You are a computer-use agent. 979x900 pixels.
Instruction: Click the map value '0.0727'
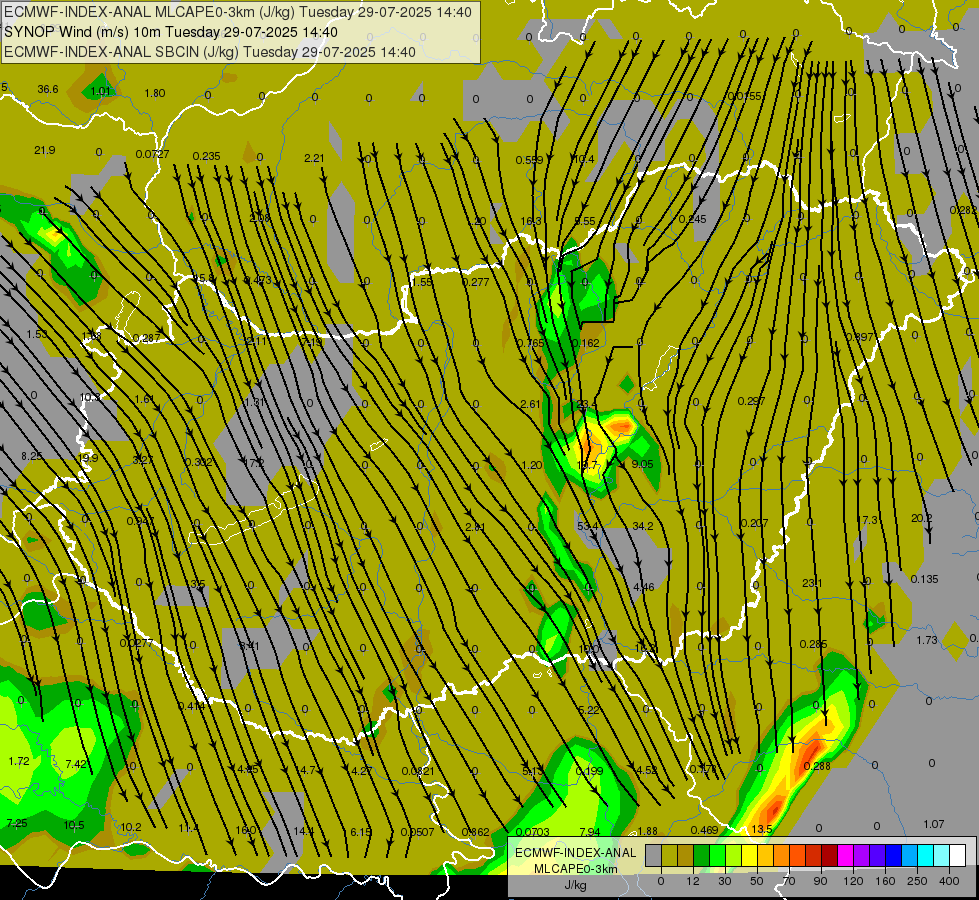tap(152, 154)
